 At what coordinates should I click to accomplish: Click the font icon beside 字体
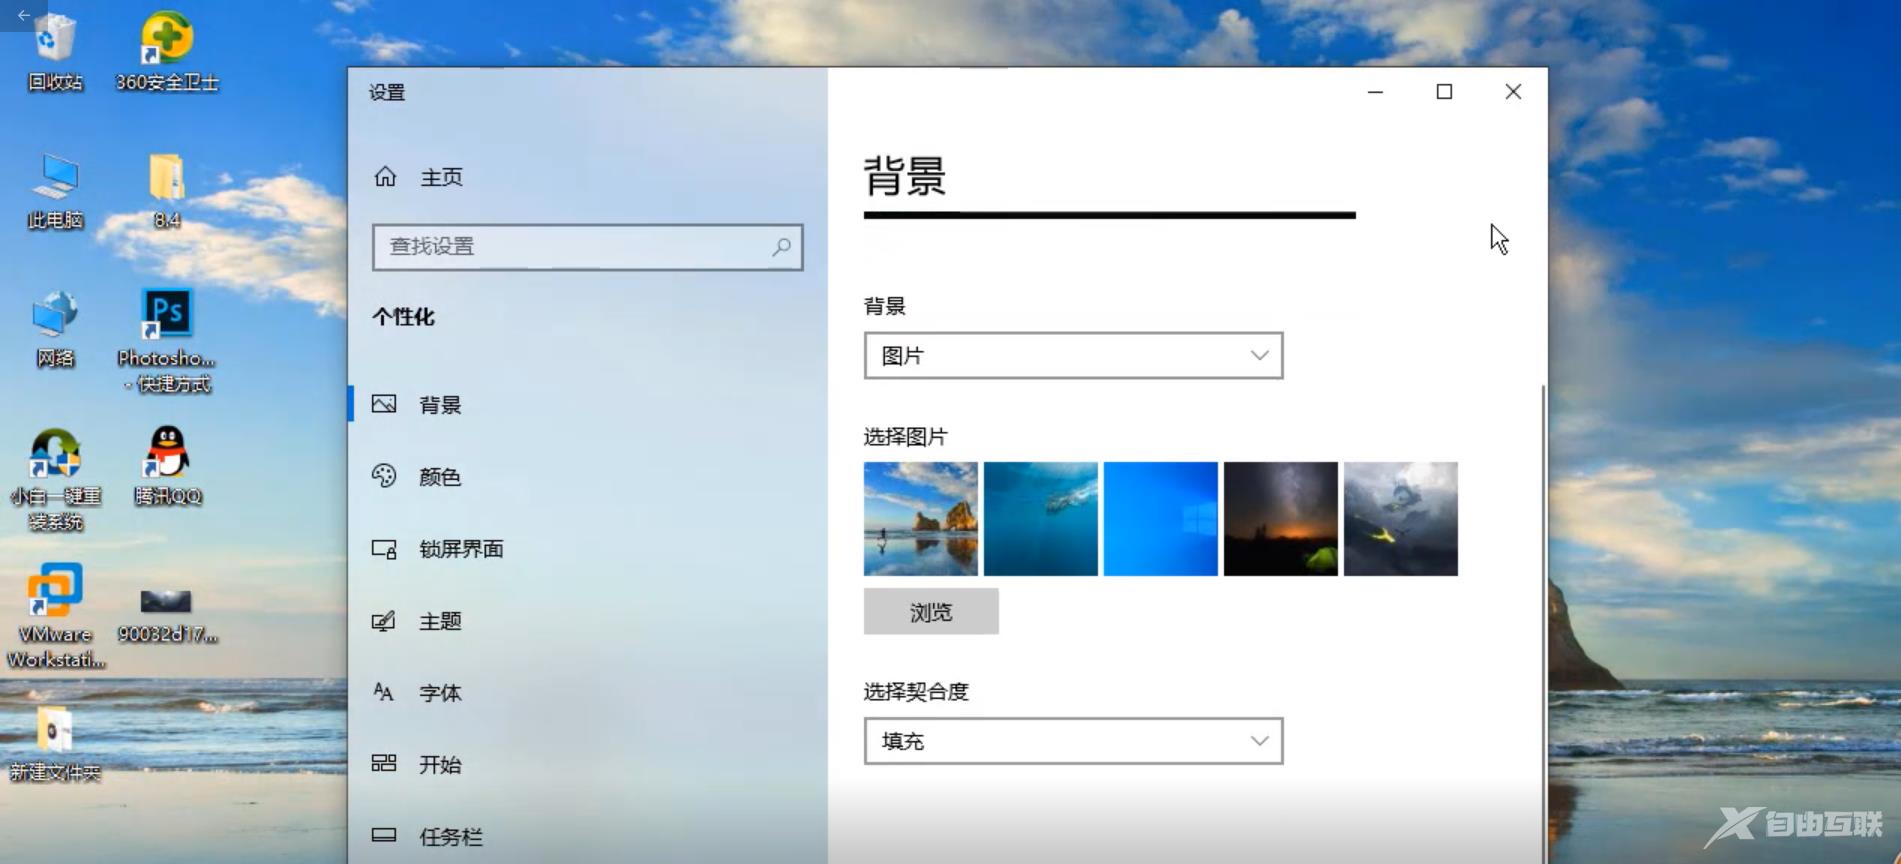tap(384, 692)
